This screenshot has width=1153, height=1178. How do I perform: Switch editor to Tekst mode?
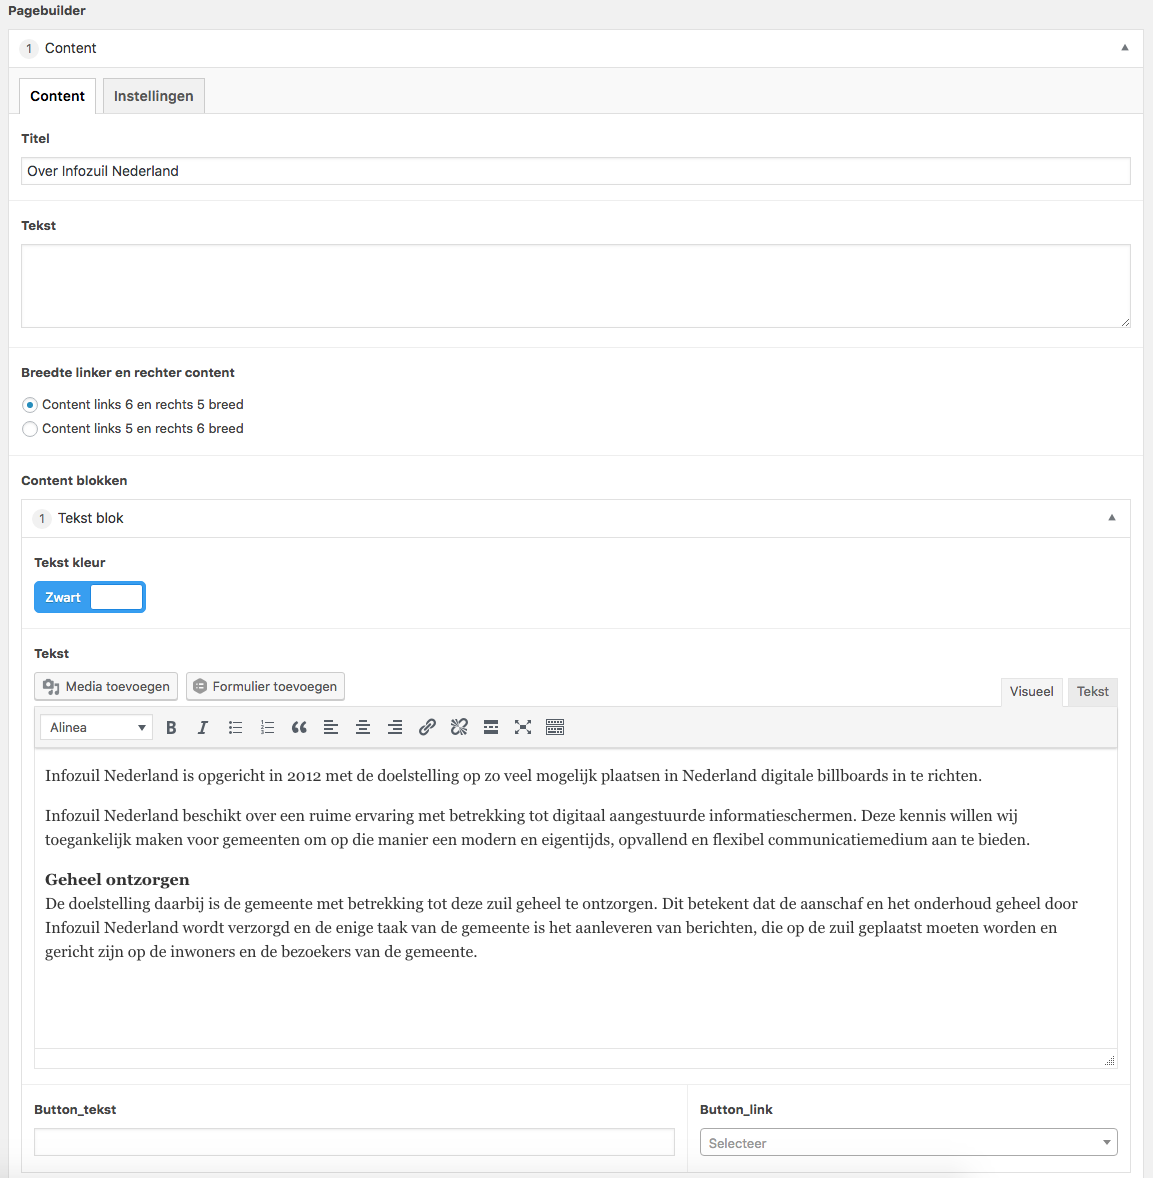[x=1092, y=691]
